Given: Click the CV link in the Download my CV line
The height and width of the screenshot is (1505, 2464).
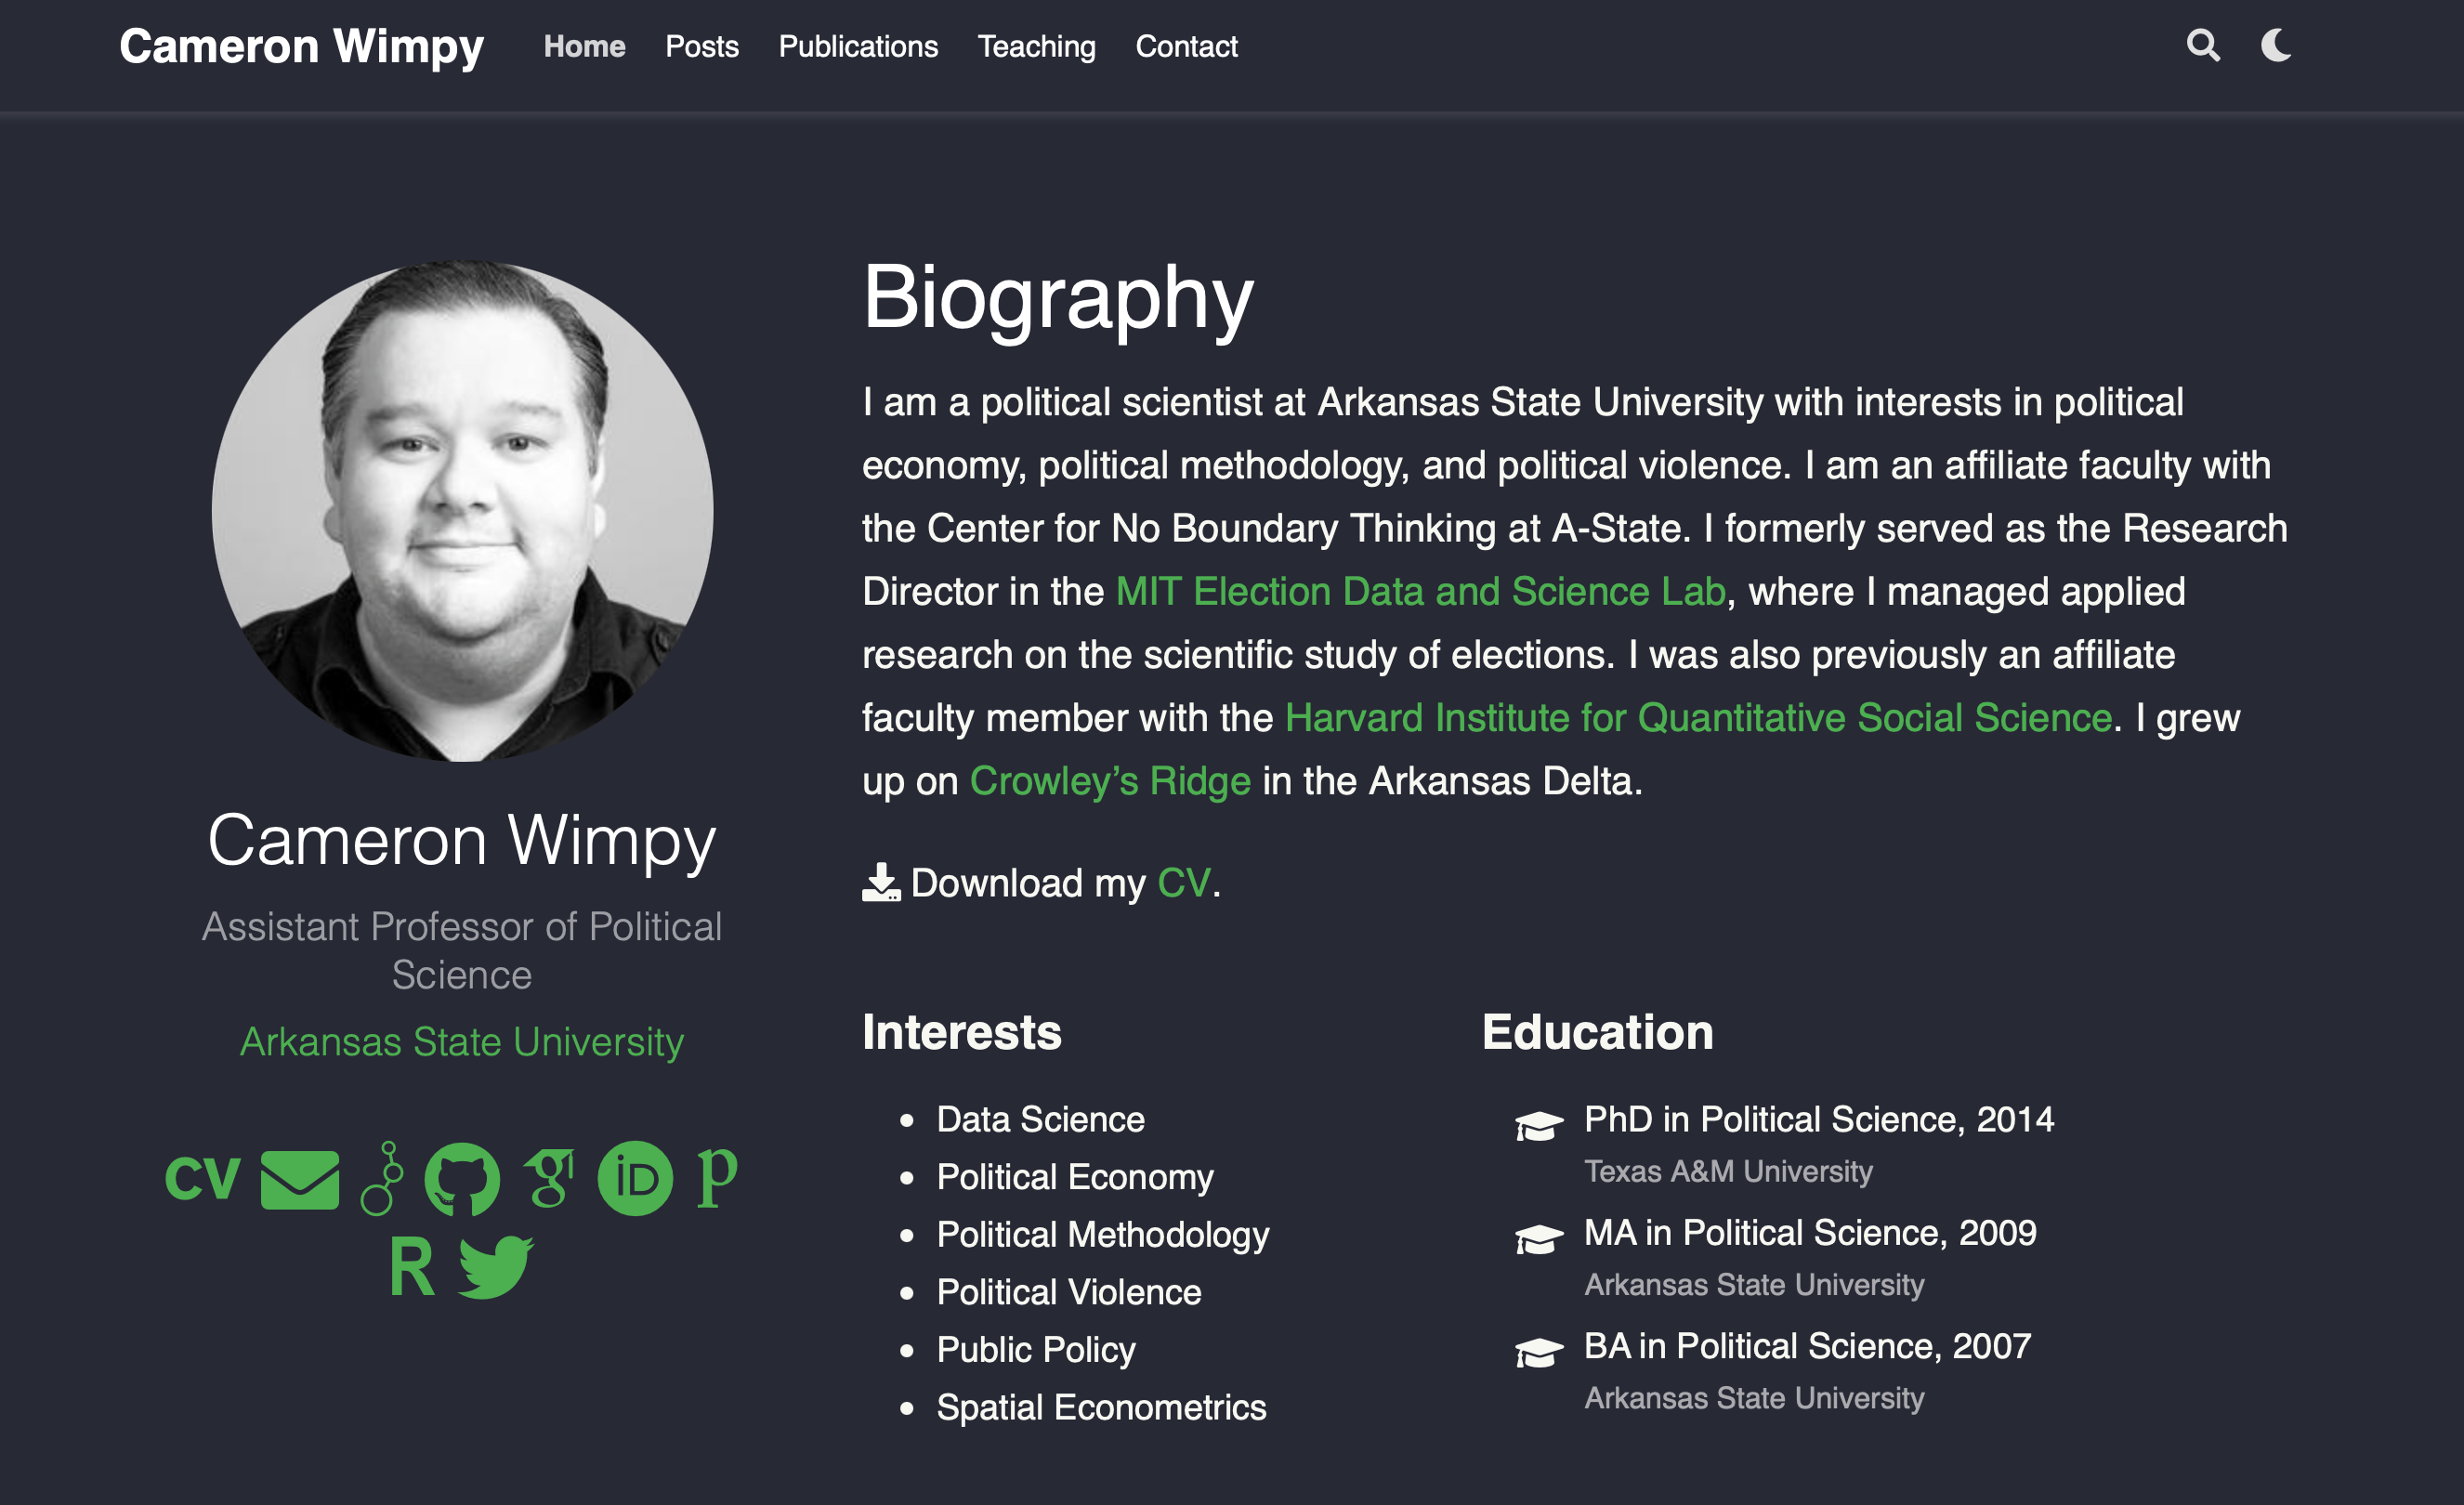Looking at the screenshot, I should 1183,883.
